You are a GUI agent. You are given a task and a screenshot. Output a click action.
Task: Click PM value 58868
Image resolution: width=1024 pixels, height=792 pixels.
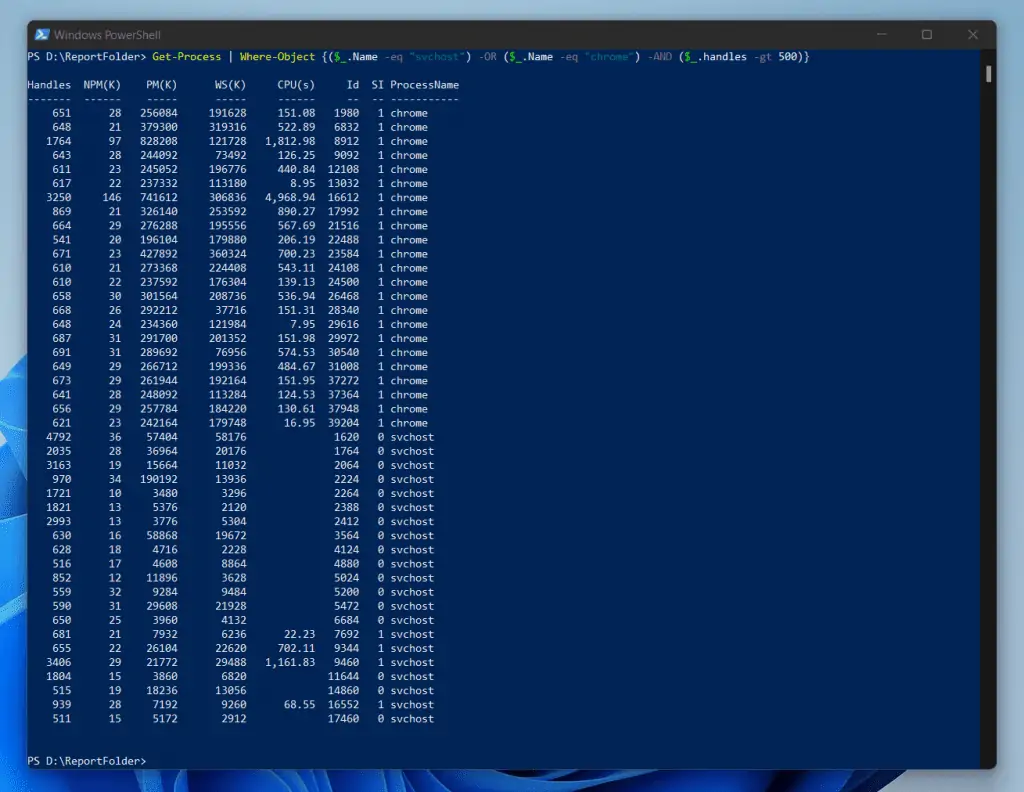162,535
